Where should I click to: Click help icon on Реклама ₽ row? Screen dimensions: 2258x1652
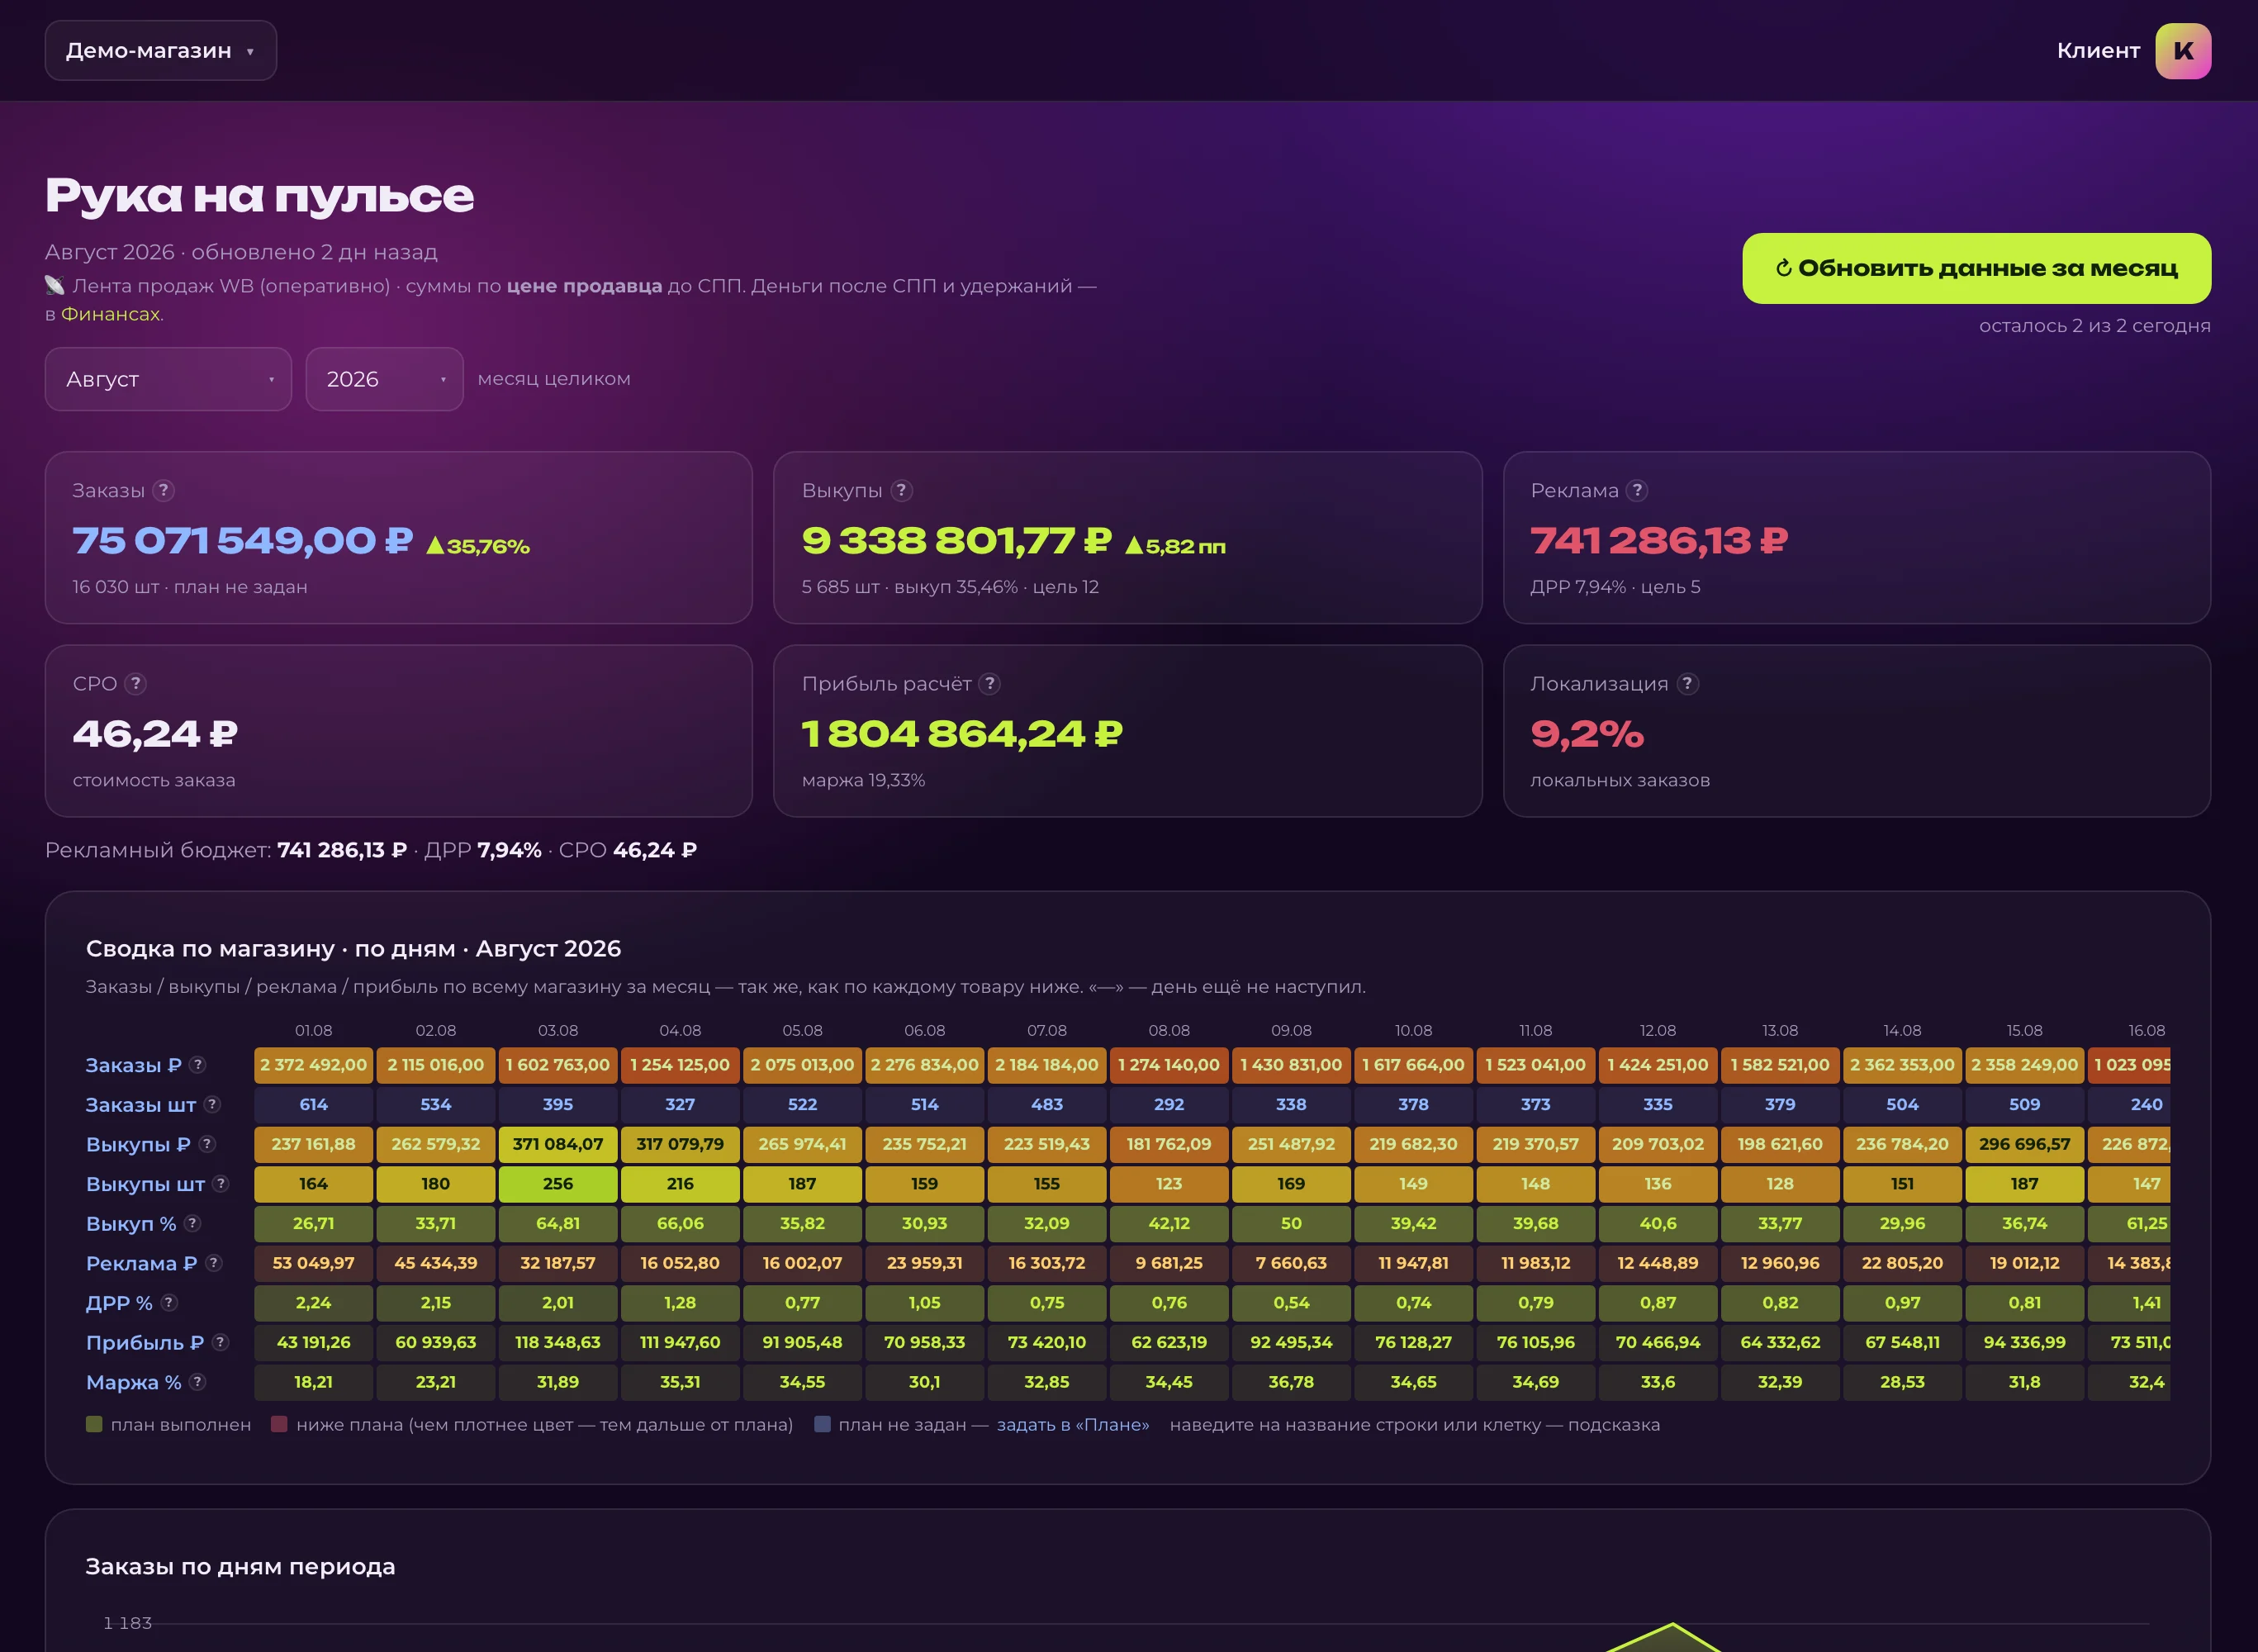[213, 1263]
